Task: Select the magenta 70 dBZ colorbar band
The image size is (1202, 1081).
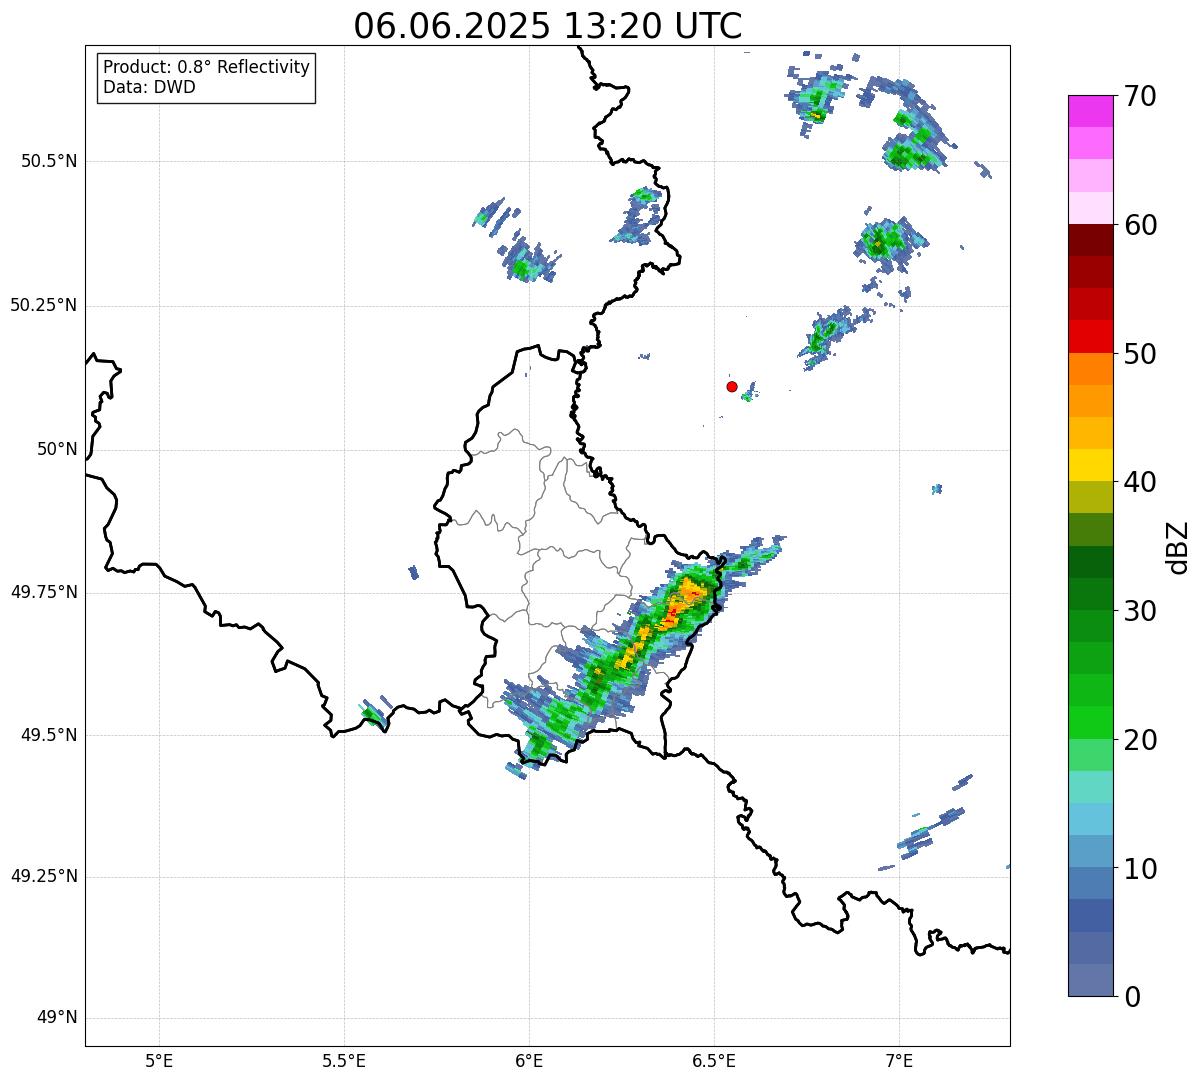Action: (1090, 111)
